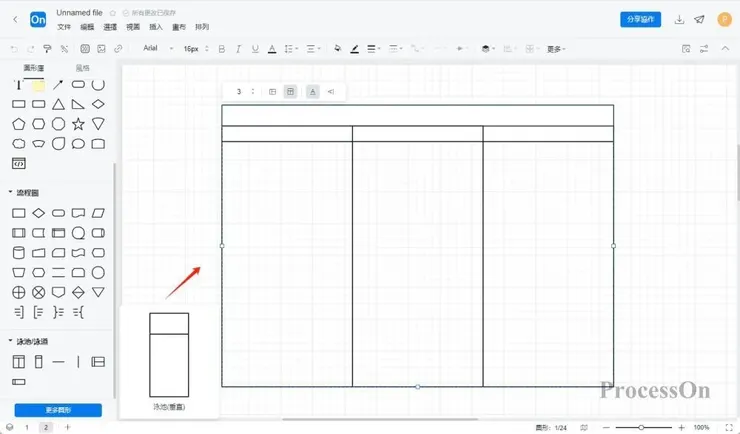Image resolution: width=740 pixels, height=434 pixels.
Task: Select the flowchart database cylinder shape
Action: [x=18, y=253]
